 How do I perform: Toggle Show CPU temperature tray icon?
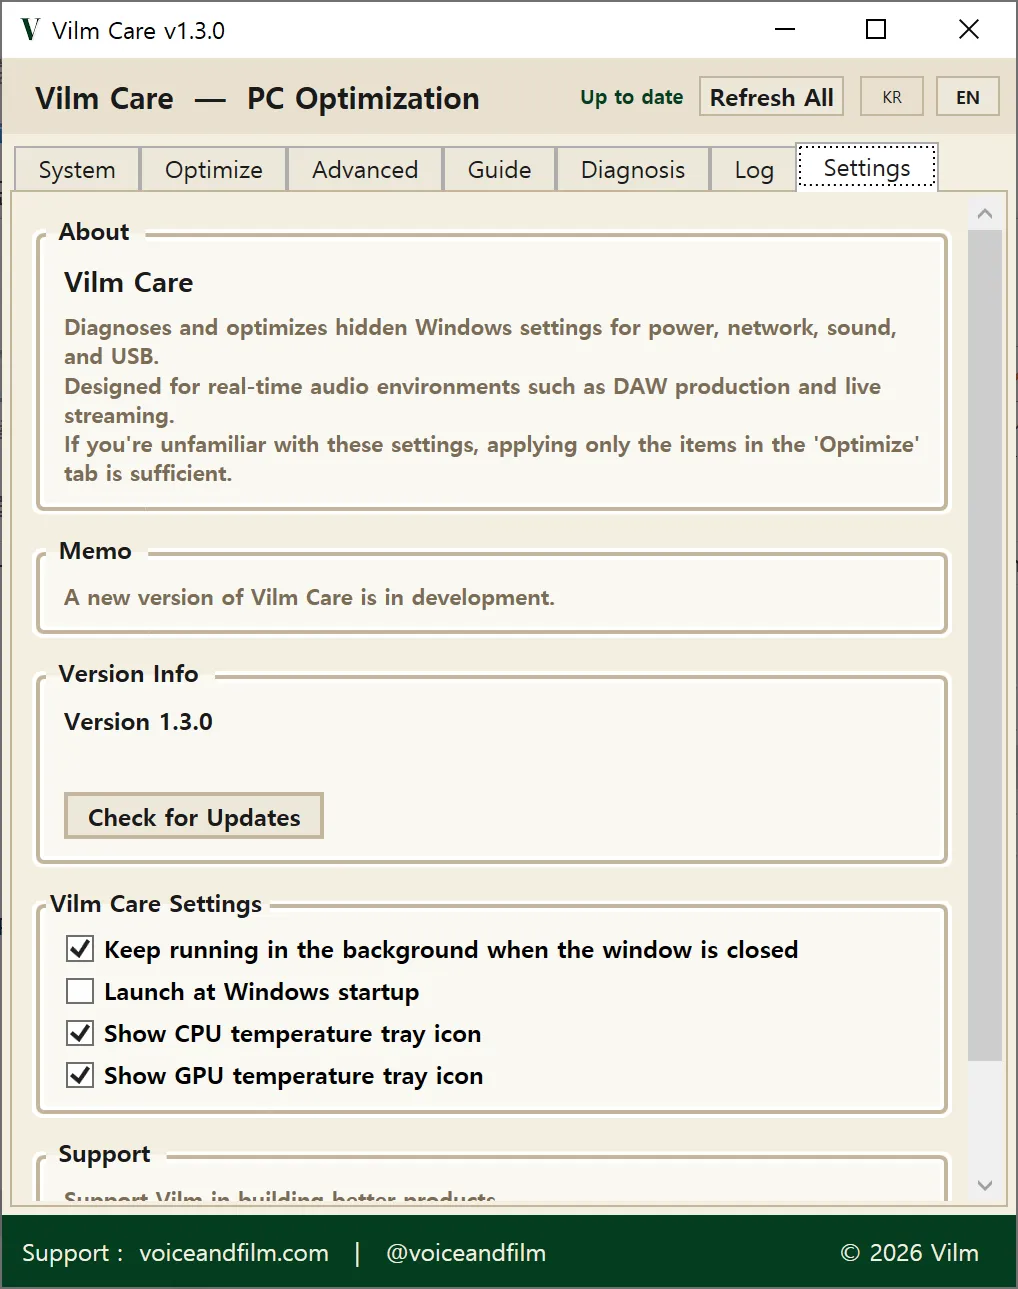(x=80, y=1033)
